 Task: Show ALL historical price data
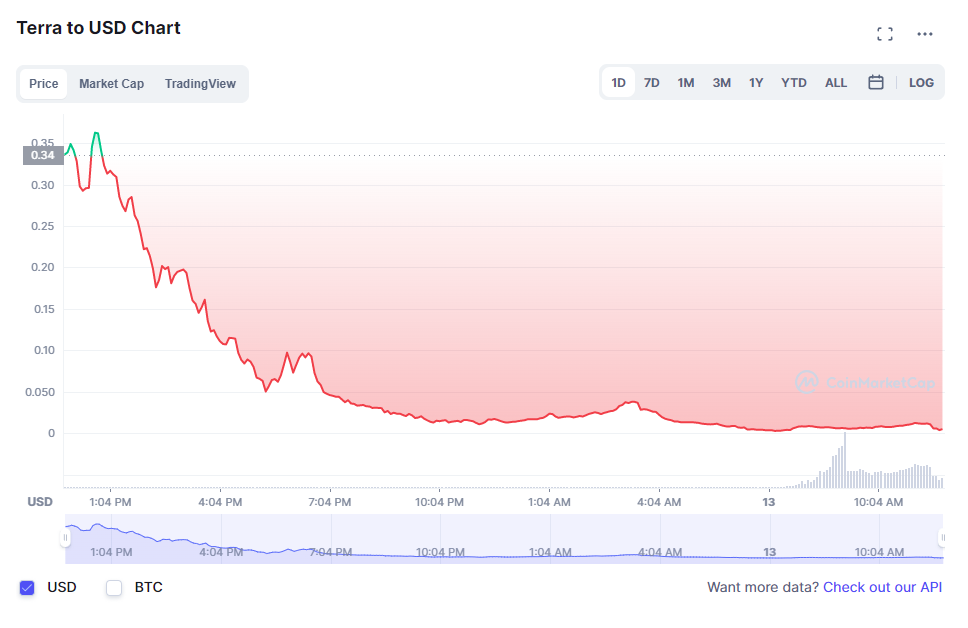[835, 83]
